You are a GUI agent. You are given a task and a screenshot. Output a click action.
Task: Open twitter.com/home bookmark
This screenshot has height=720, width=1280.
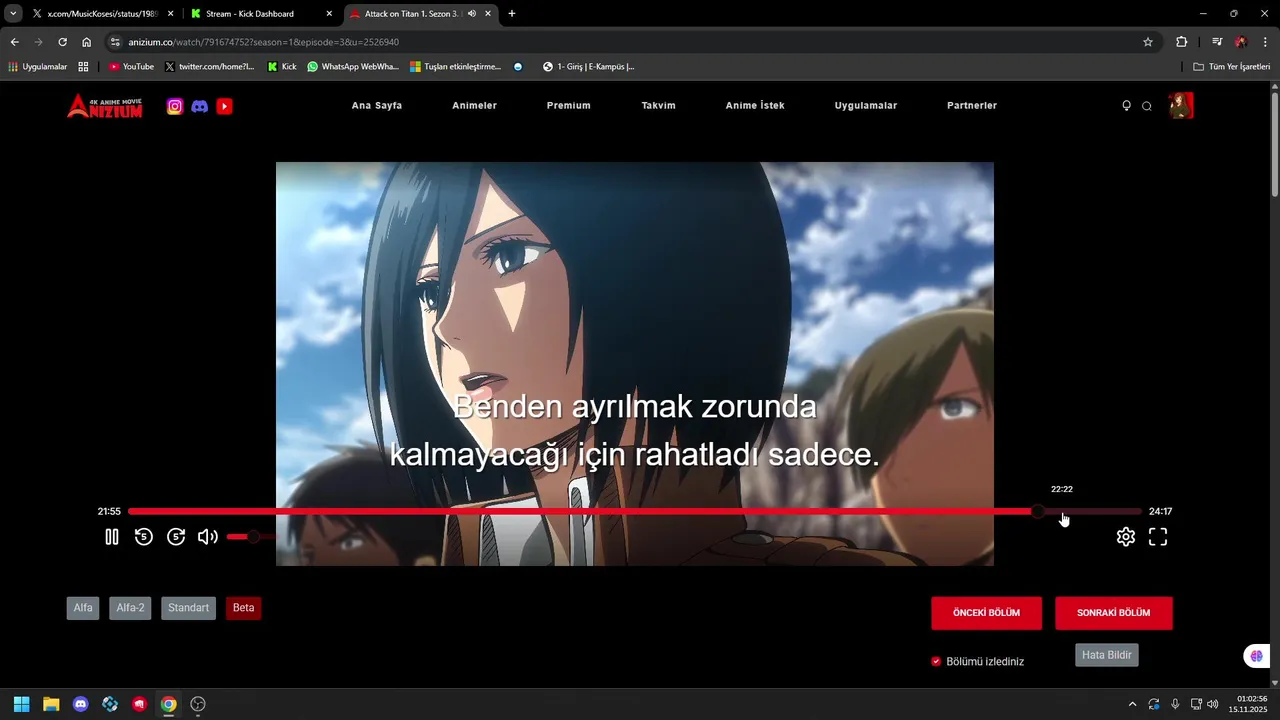click(x=209, y=67)
